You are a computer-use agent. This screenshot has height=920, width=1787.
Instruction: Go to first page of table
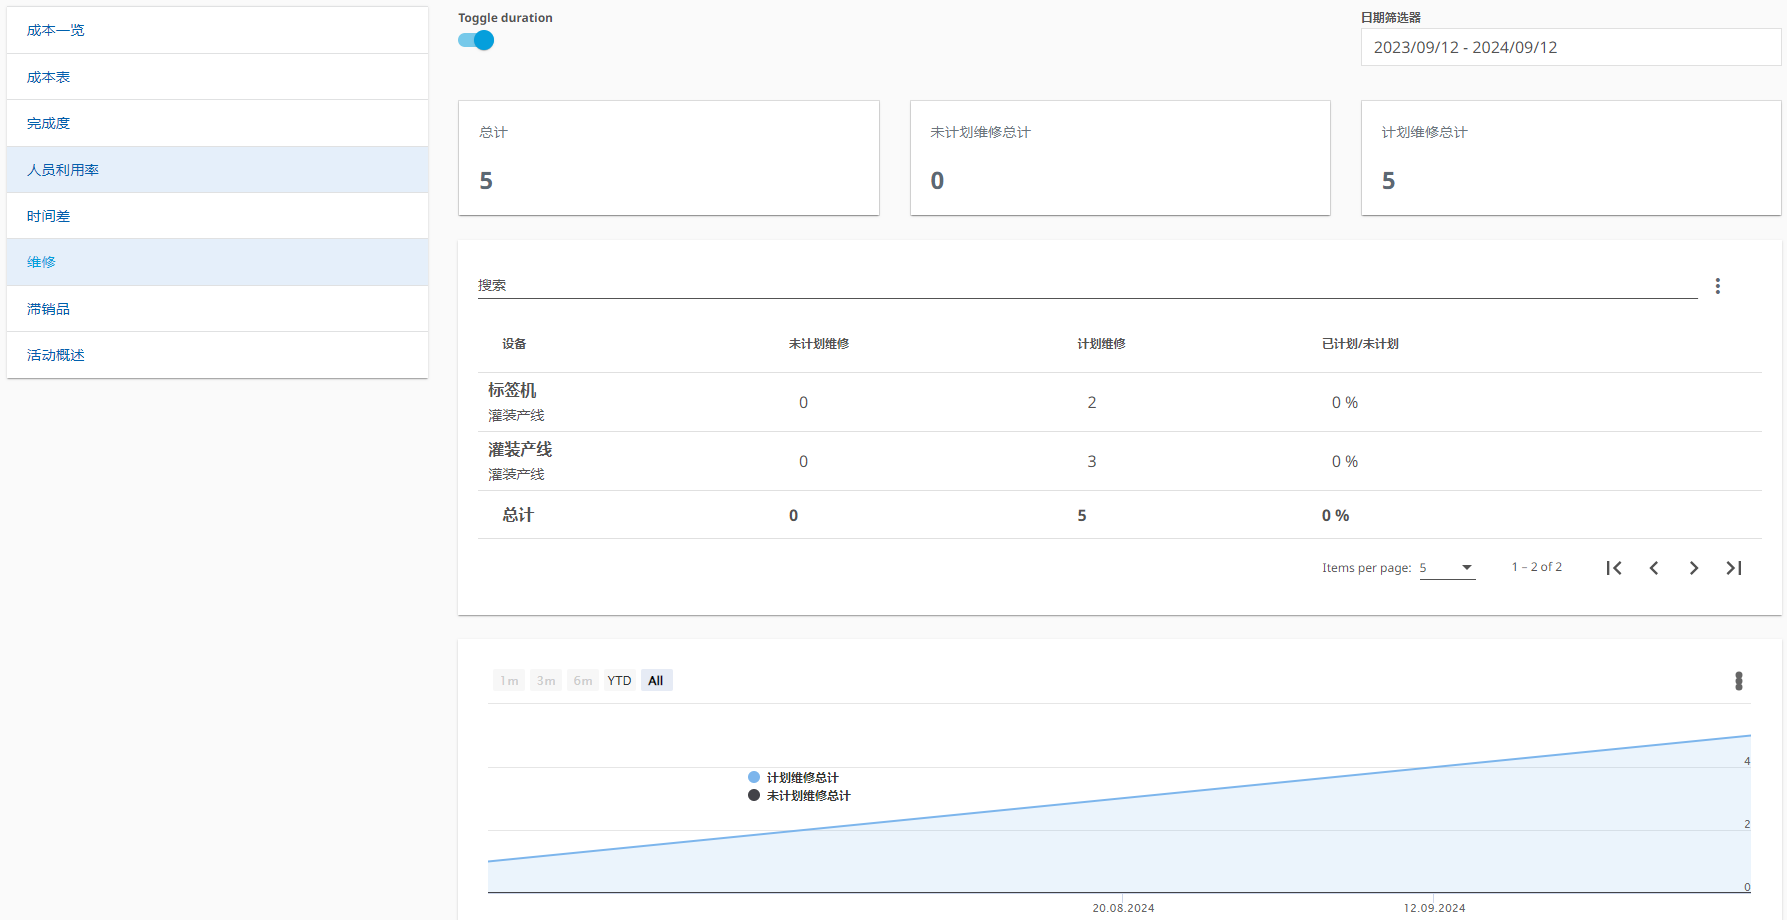click(x=1613, y=568)
